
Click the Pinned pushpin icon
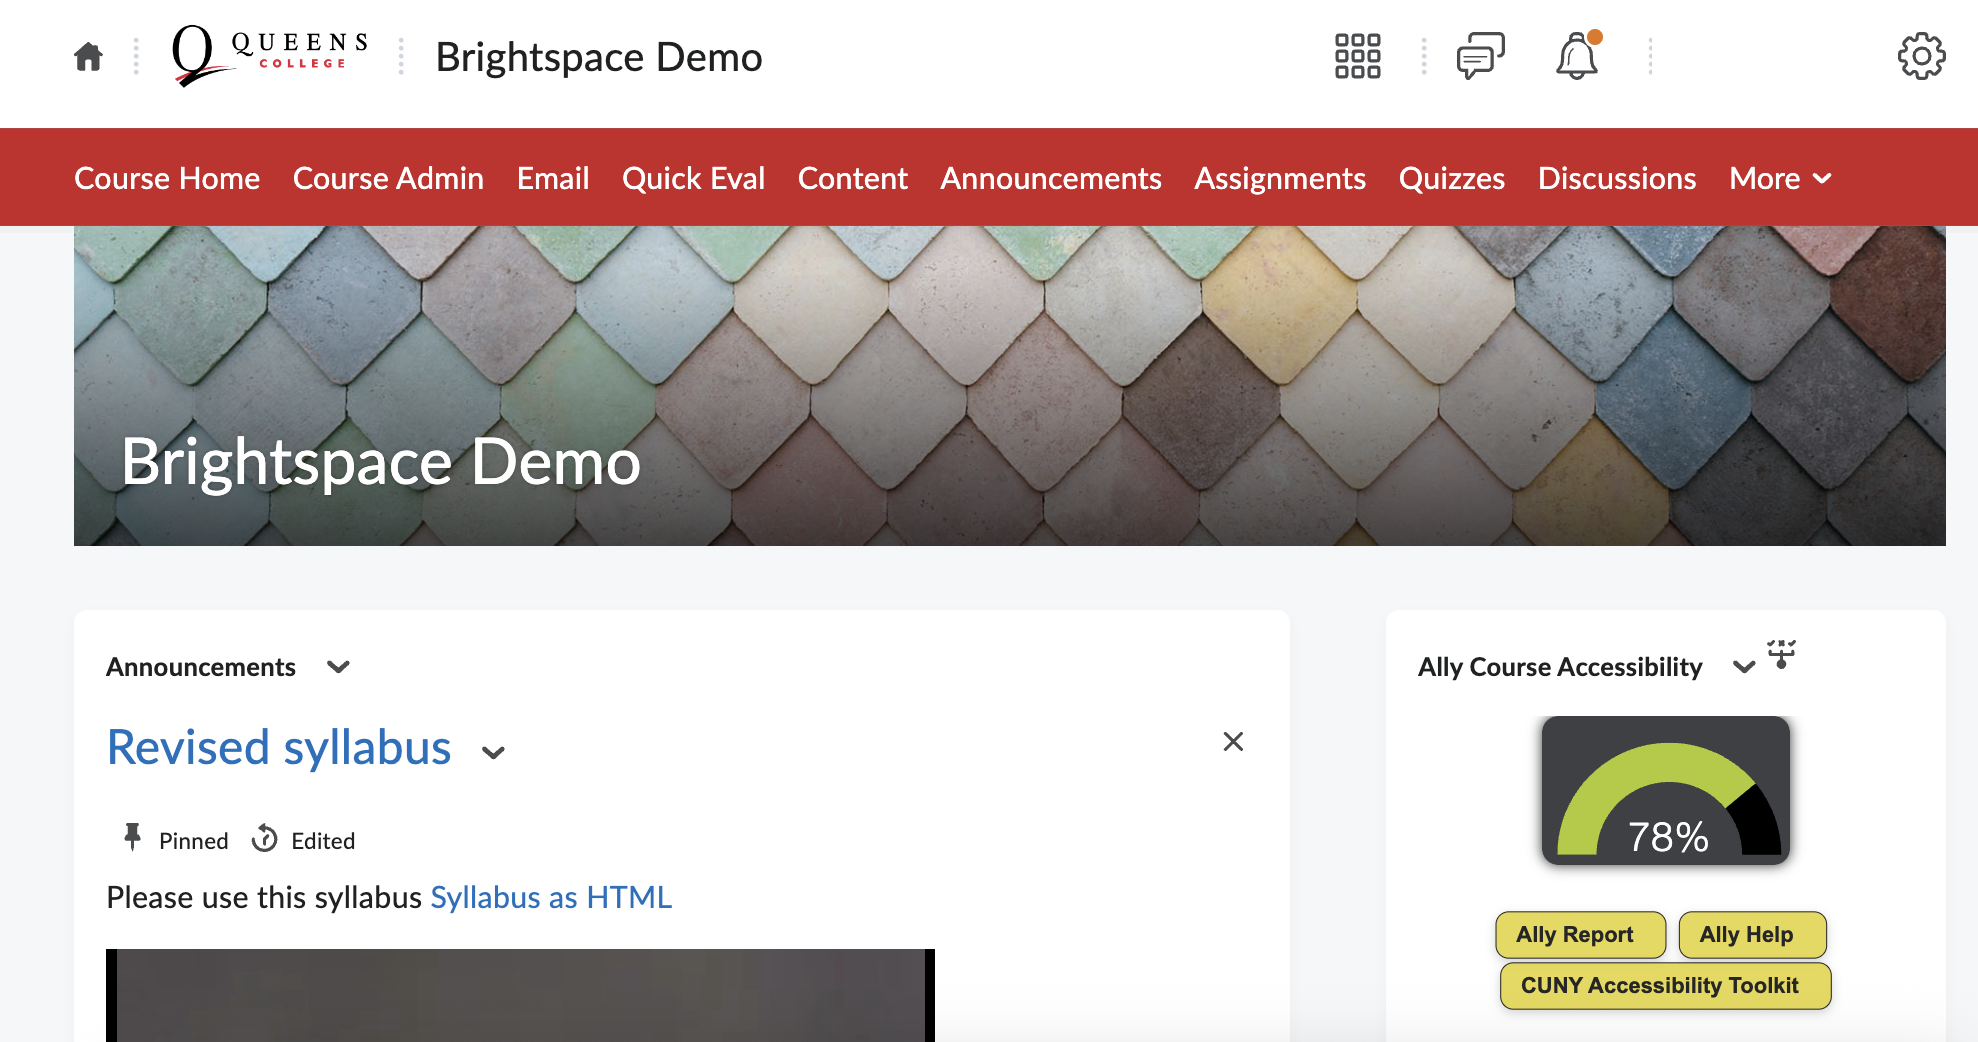point(132,837)
